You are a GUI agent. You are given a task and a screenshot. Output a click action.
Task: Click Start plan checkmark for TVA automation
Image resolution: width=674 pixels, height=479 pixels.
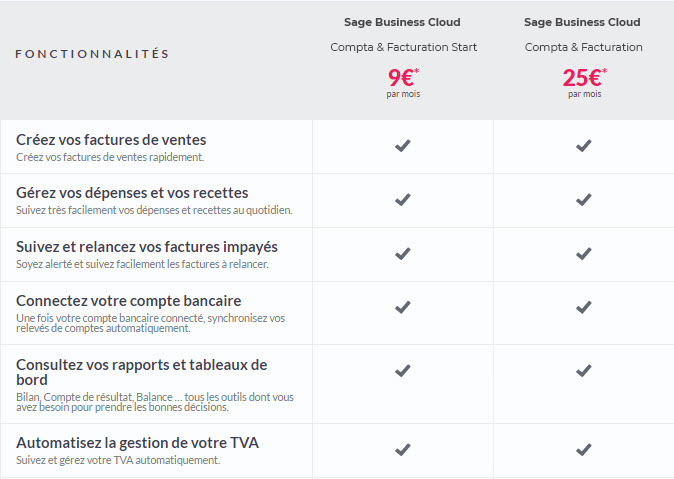tap(402, 449)
